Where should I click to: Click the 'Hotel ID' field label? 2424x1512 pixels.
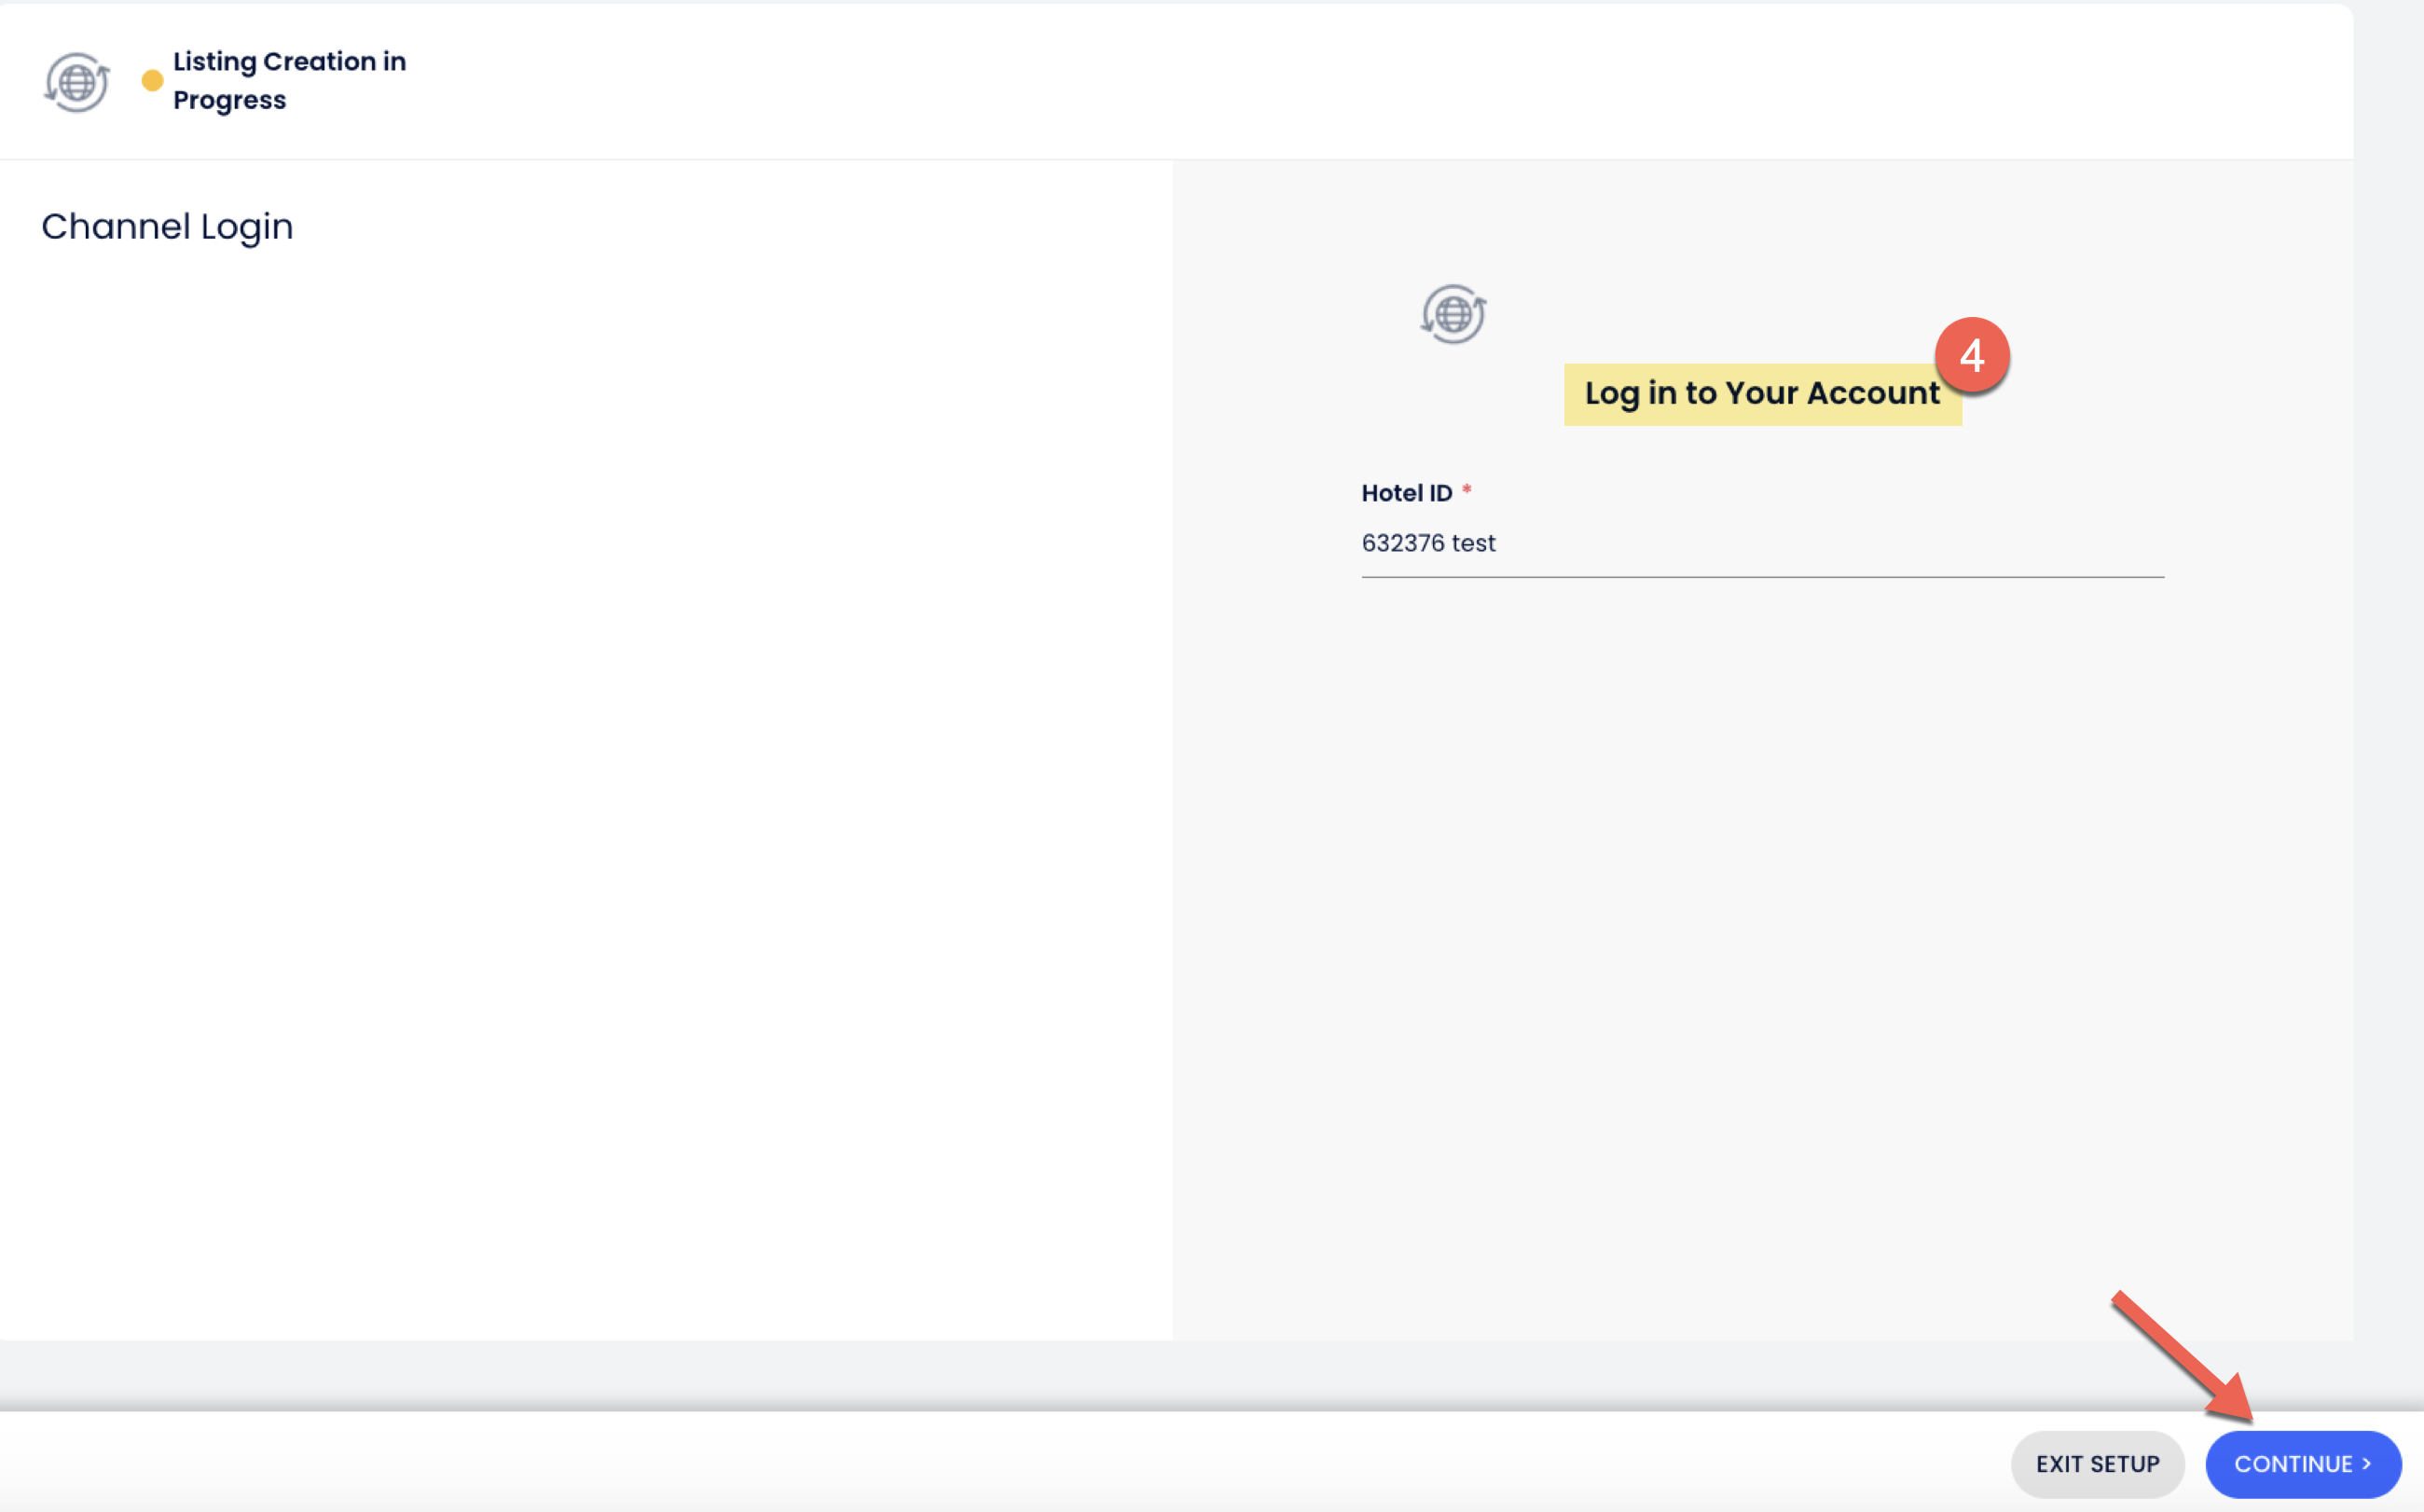point(1406,493)
